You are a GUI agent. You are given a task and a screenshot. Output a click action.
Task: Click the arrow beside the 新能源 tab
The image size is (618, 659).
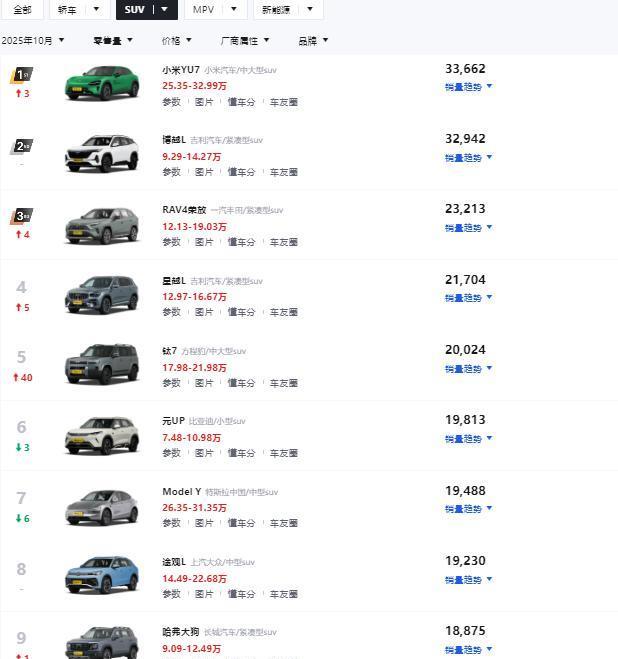309,10
